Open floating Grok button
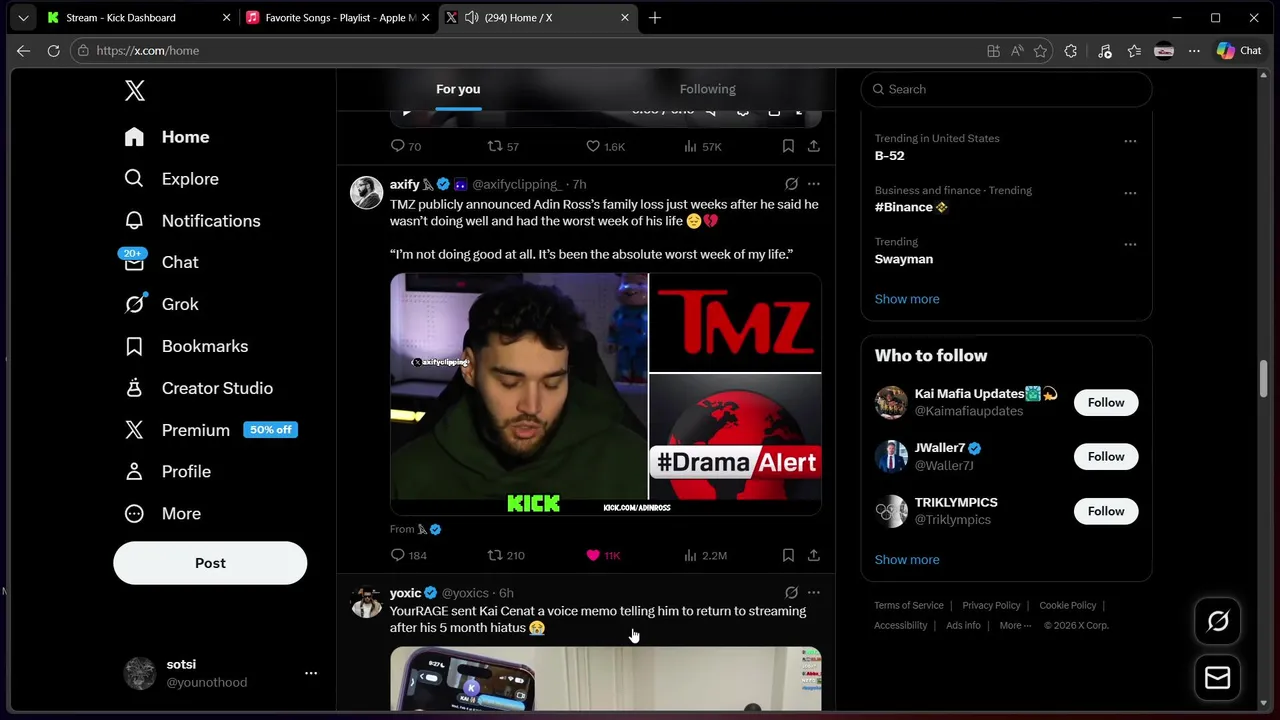 click(1218, 621)
